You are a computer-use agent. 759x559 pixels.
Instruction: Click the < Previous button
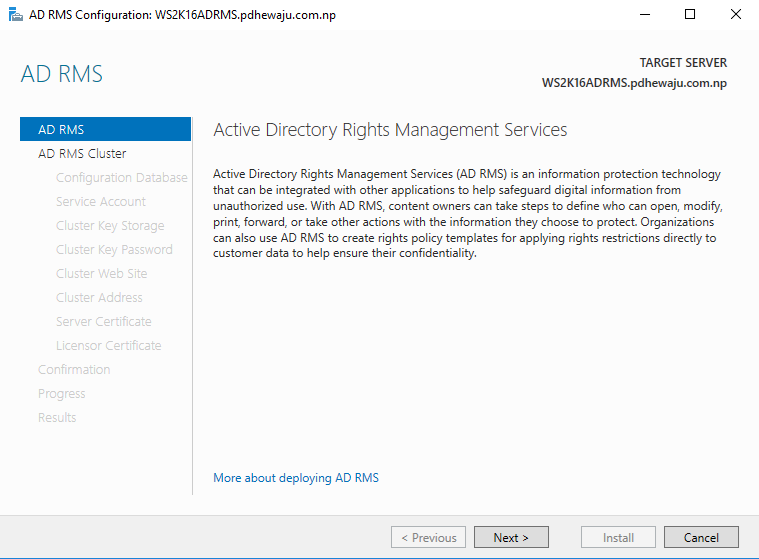[428, 537]
